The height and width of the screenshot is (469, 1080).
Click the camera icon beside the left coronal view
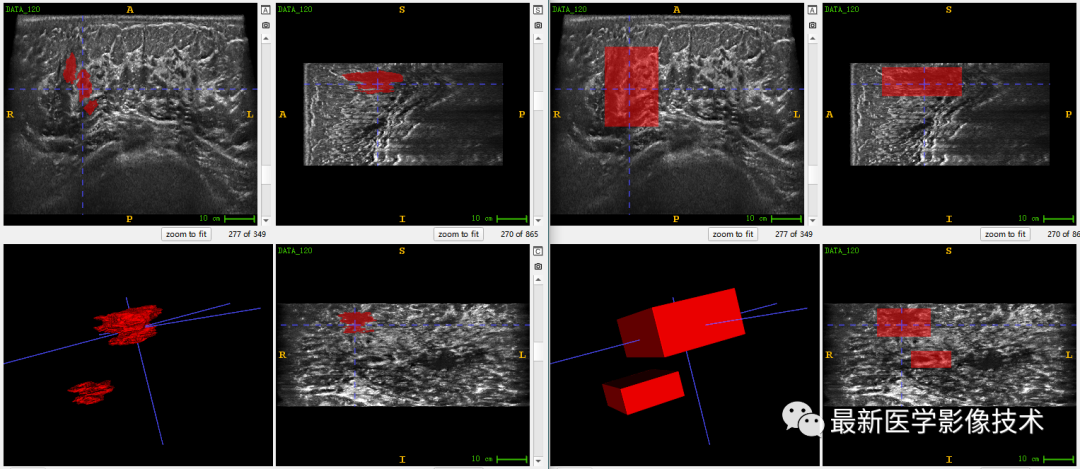[x=538, y=267]
